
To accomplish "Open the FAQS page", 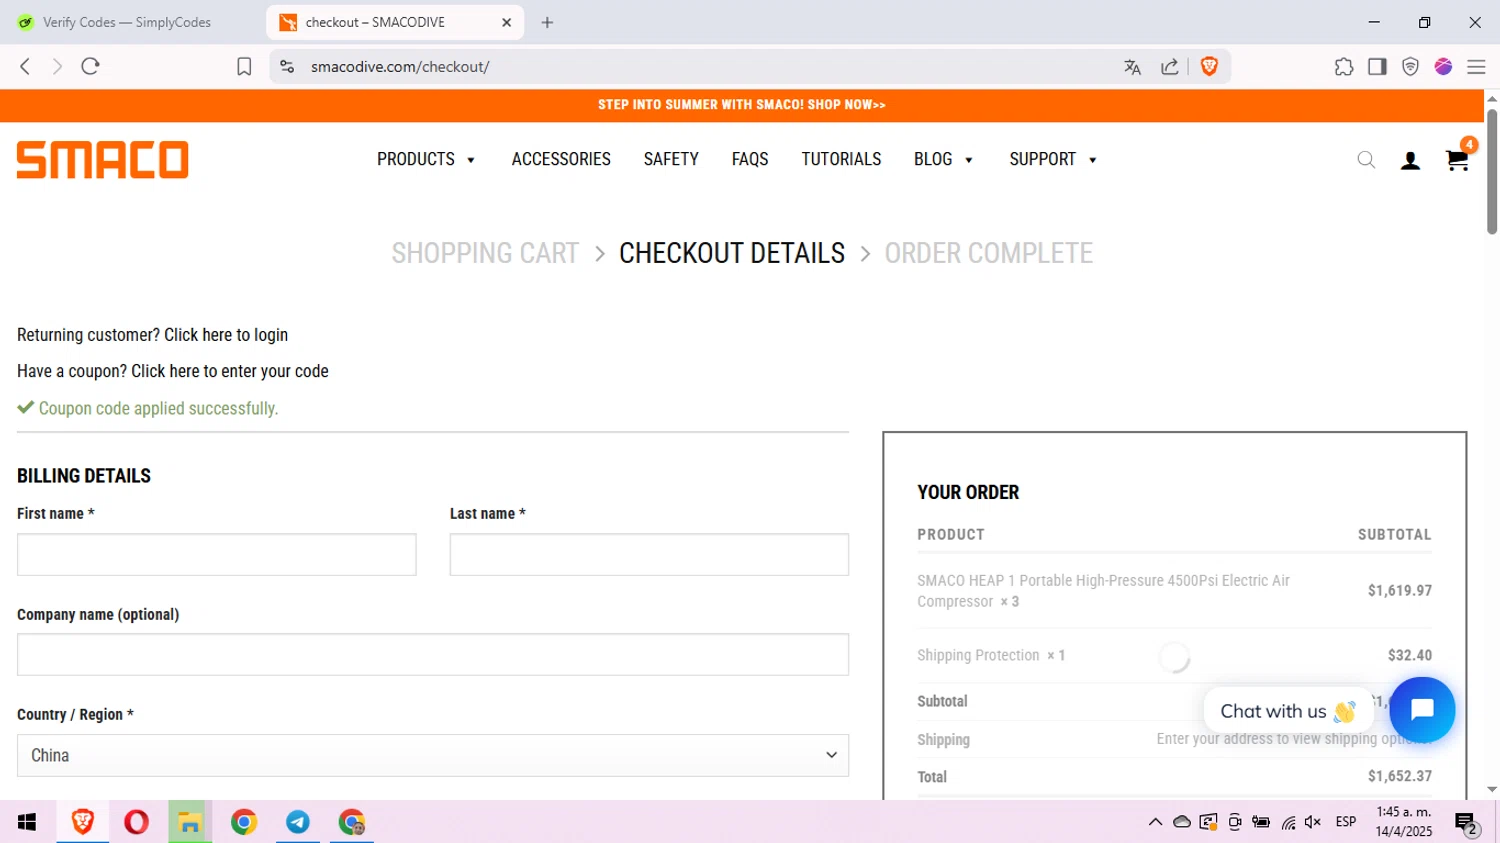I will click(750, 159).
